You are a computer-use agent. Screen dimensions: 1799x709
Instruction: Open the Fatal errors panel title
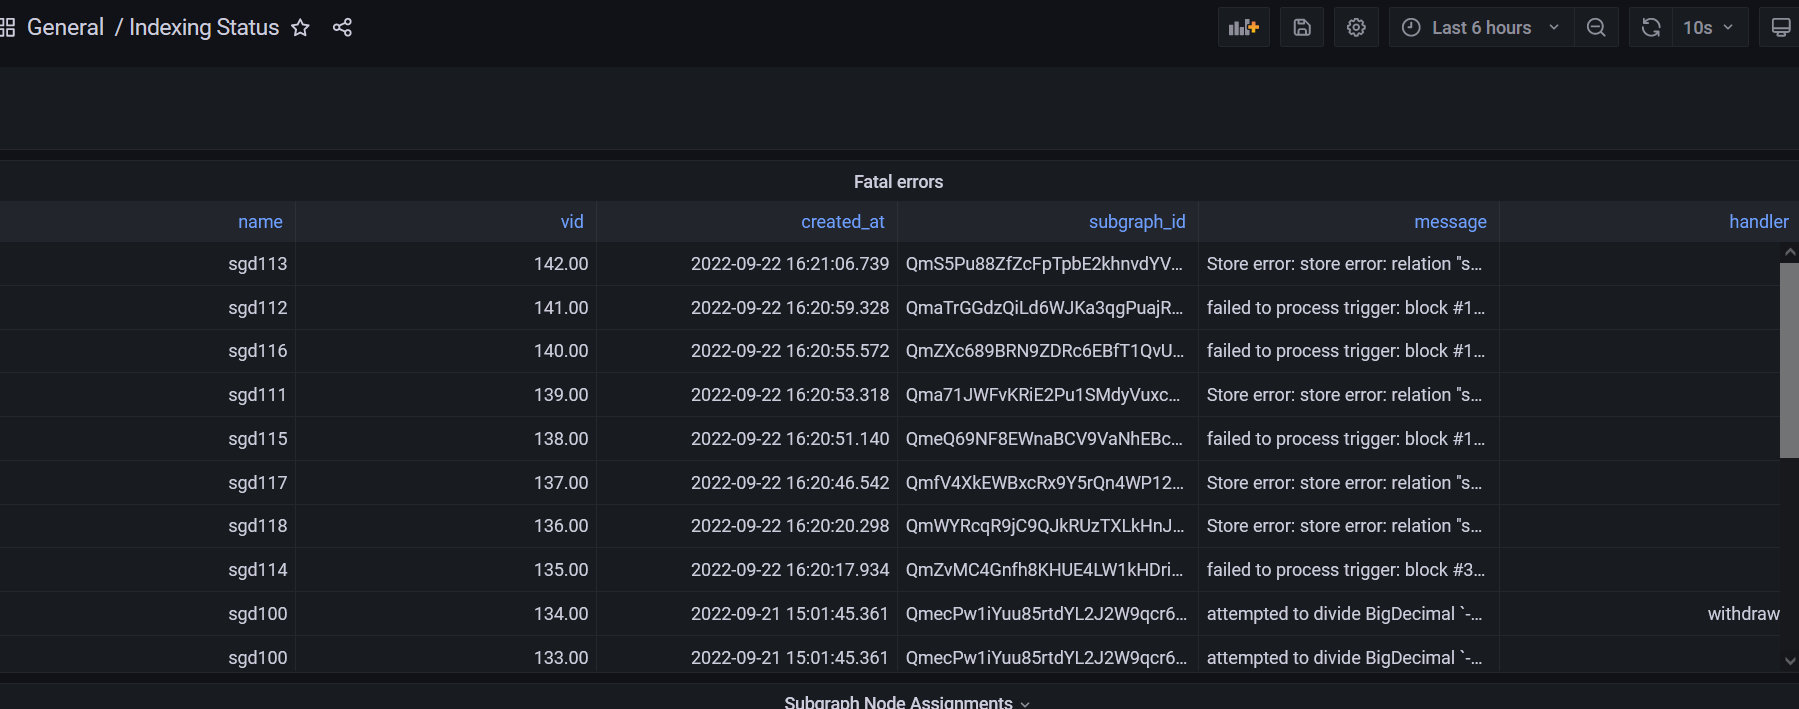898,182
